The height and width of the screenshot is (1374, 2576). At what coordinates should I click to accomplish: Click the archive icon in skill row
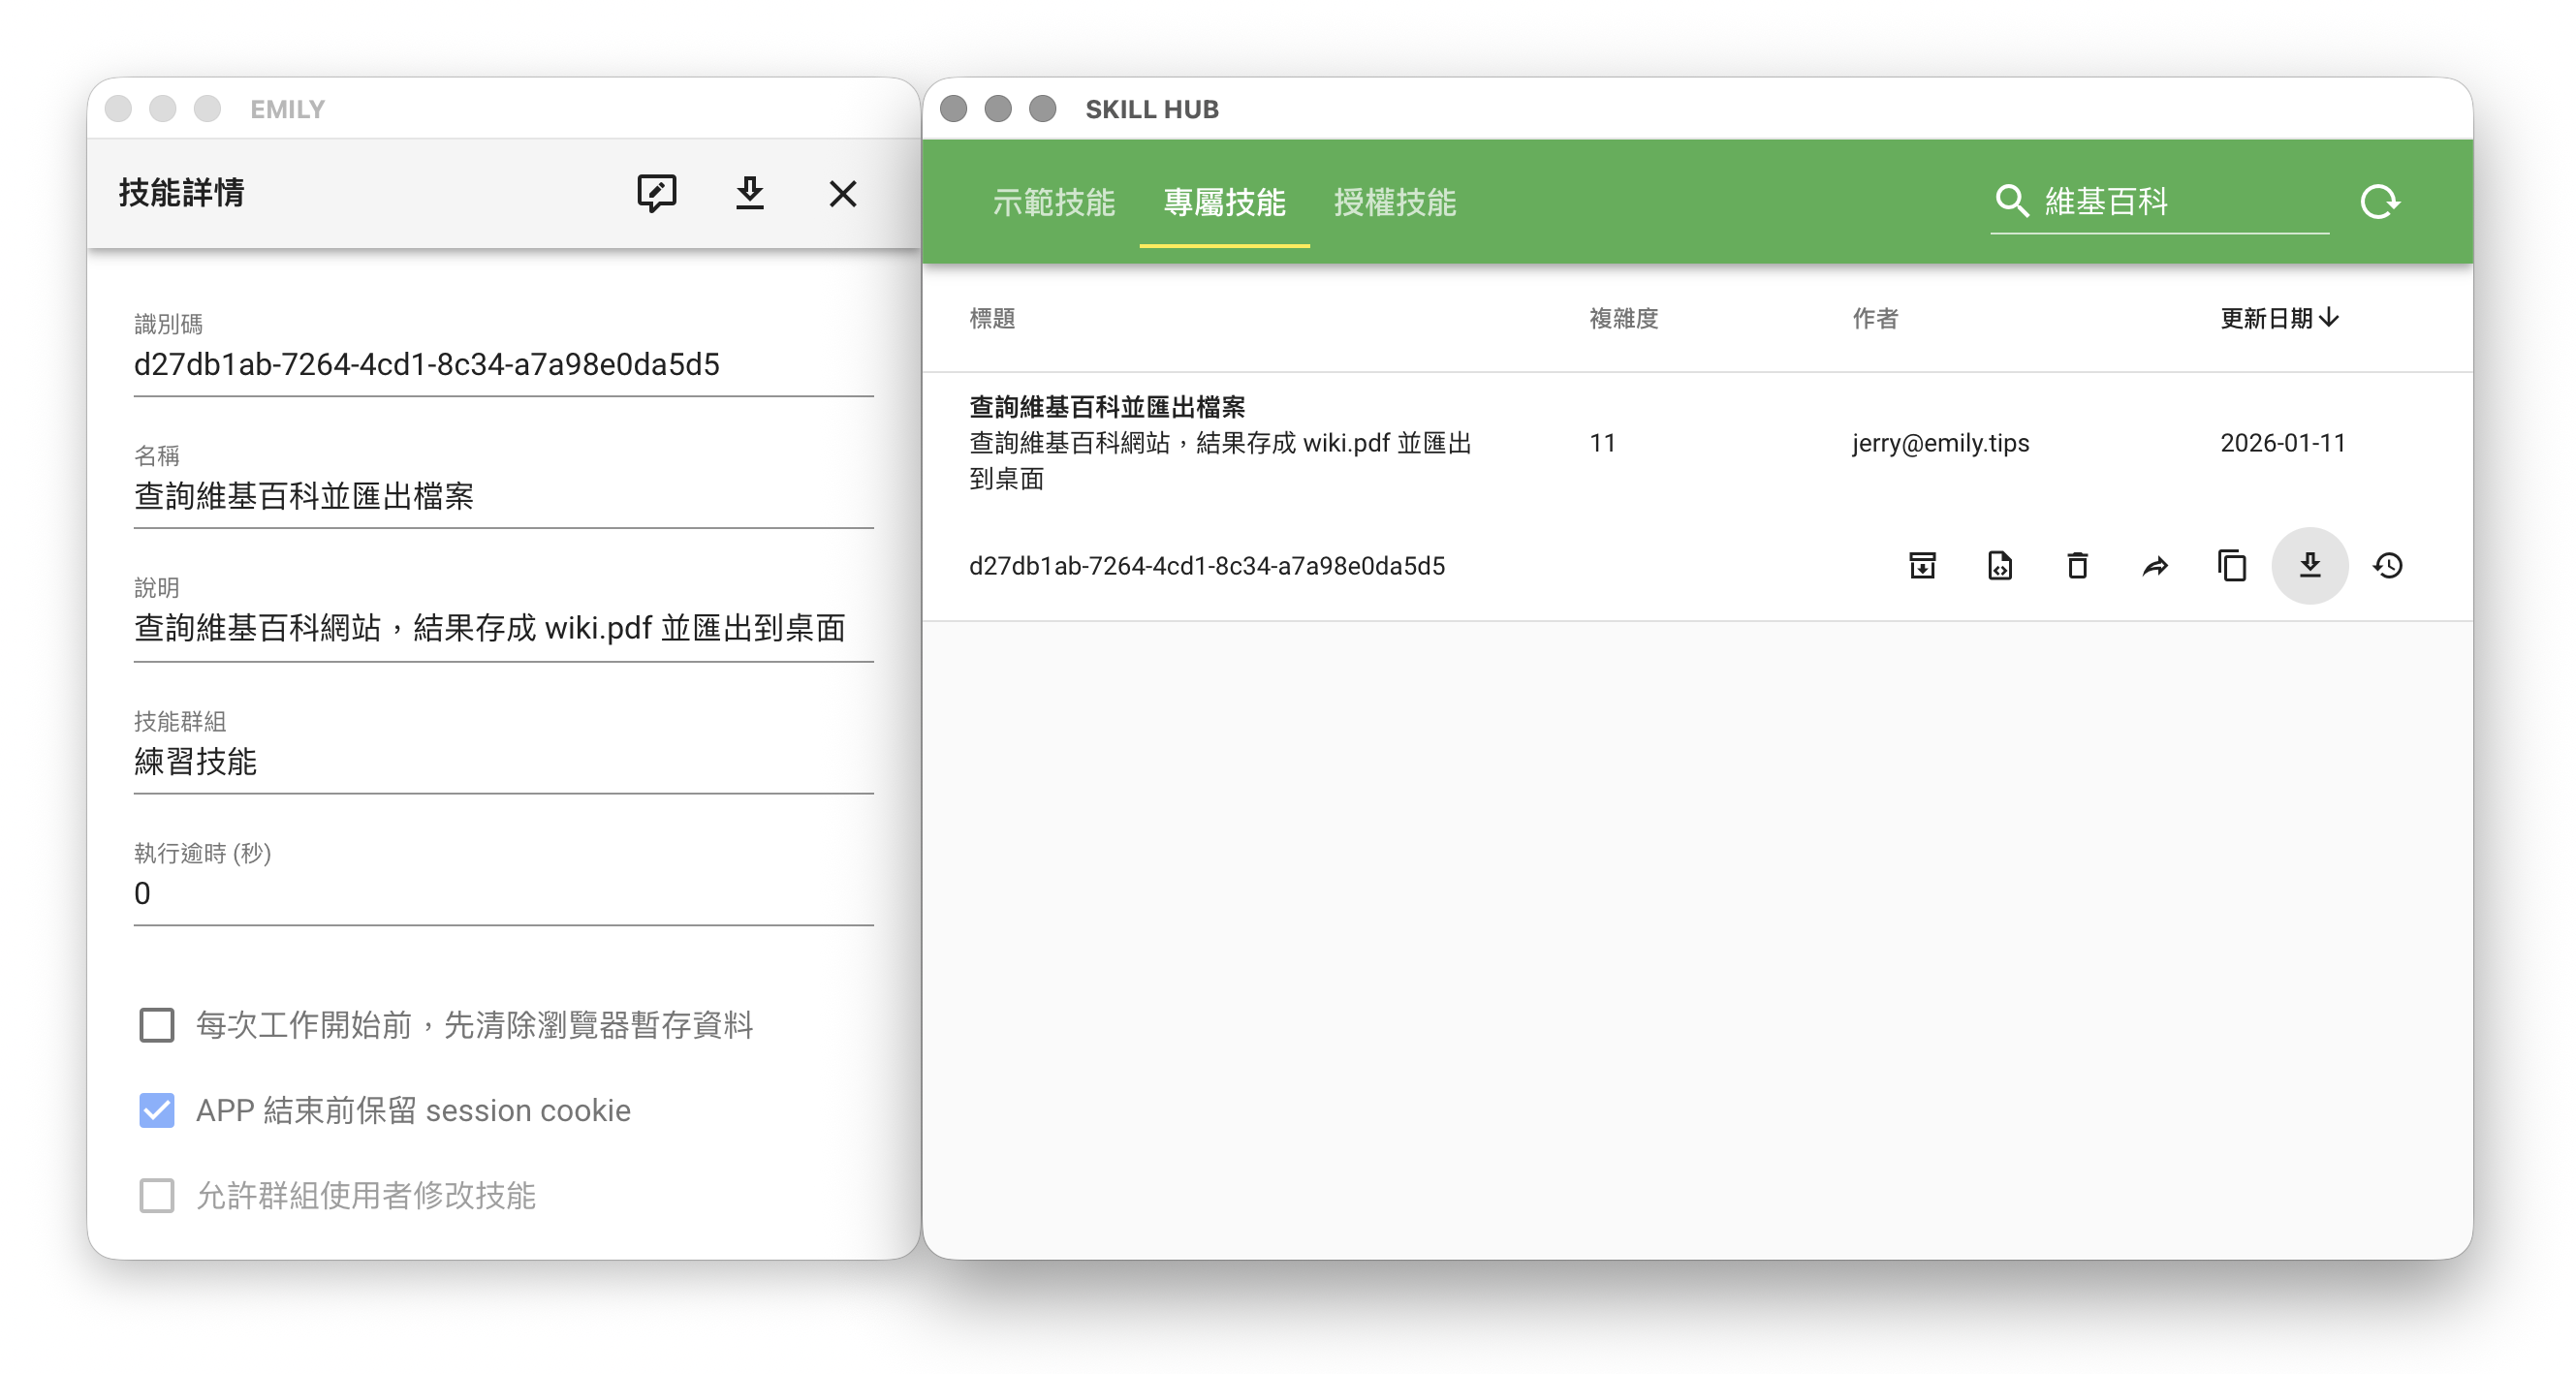[x=1921, y=566]
